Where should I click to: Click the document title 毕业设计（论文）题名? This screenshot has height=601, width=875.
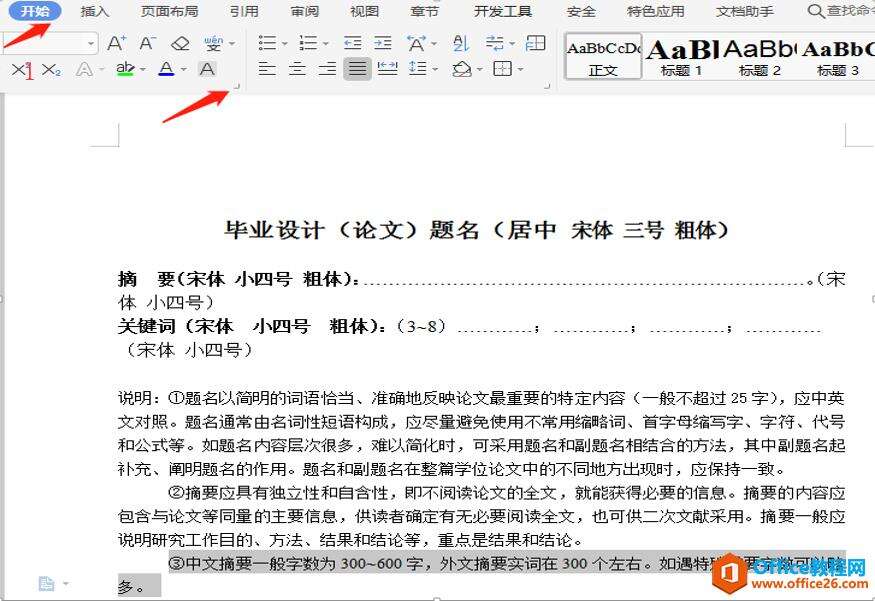[x=352, y=230]
